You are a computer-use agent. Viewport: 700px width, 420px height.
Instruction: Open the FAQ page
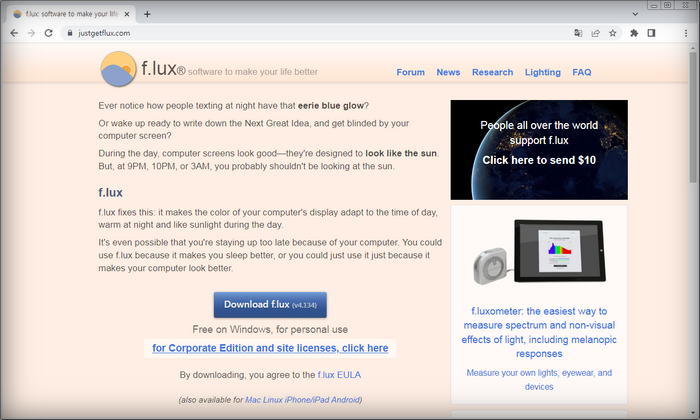582,72
